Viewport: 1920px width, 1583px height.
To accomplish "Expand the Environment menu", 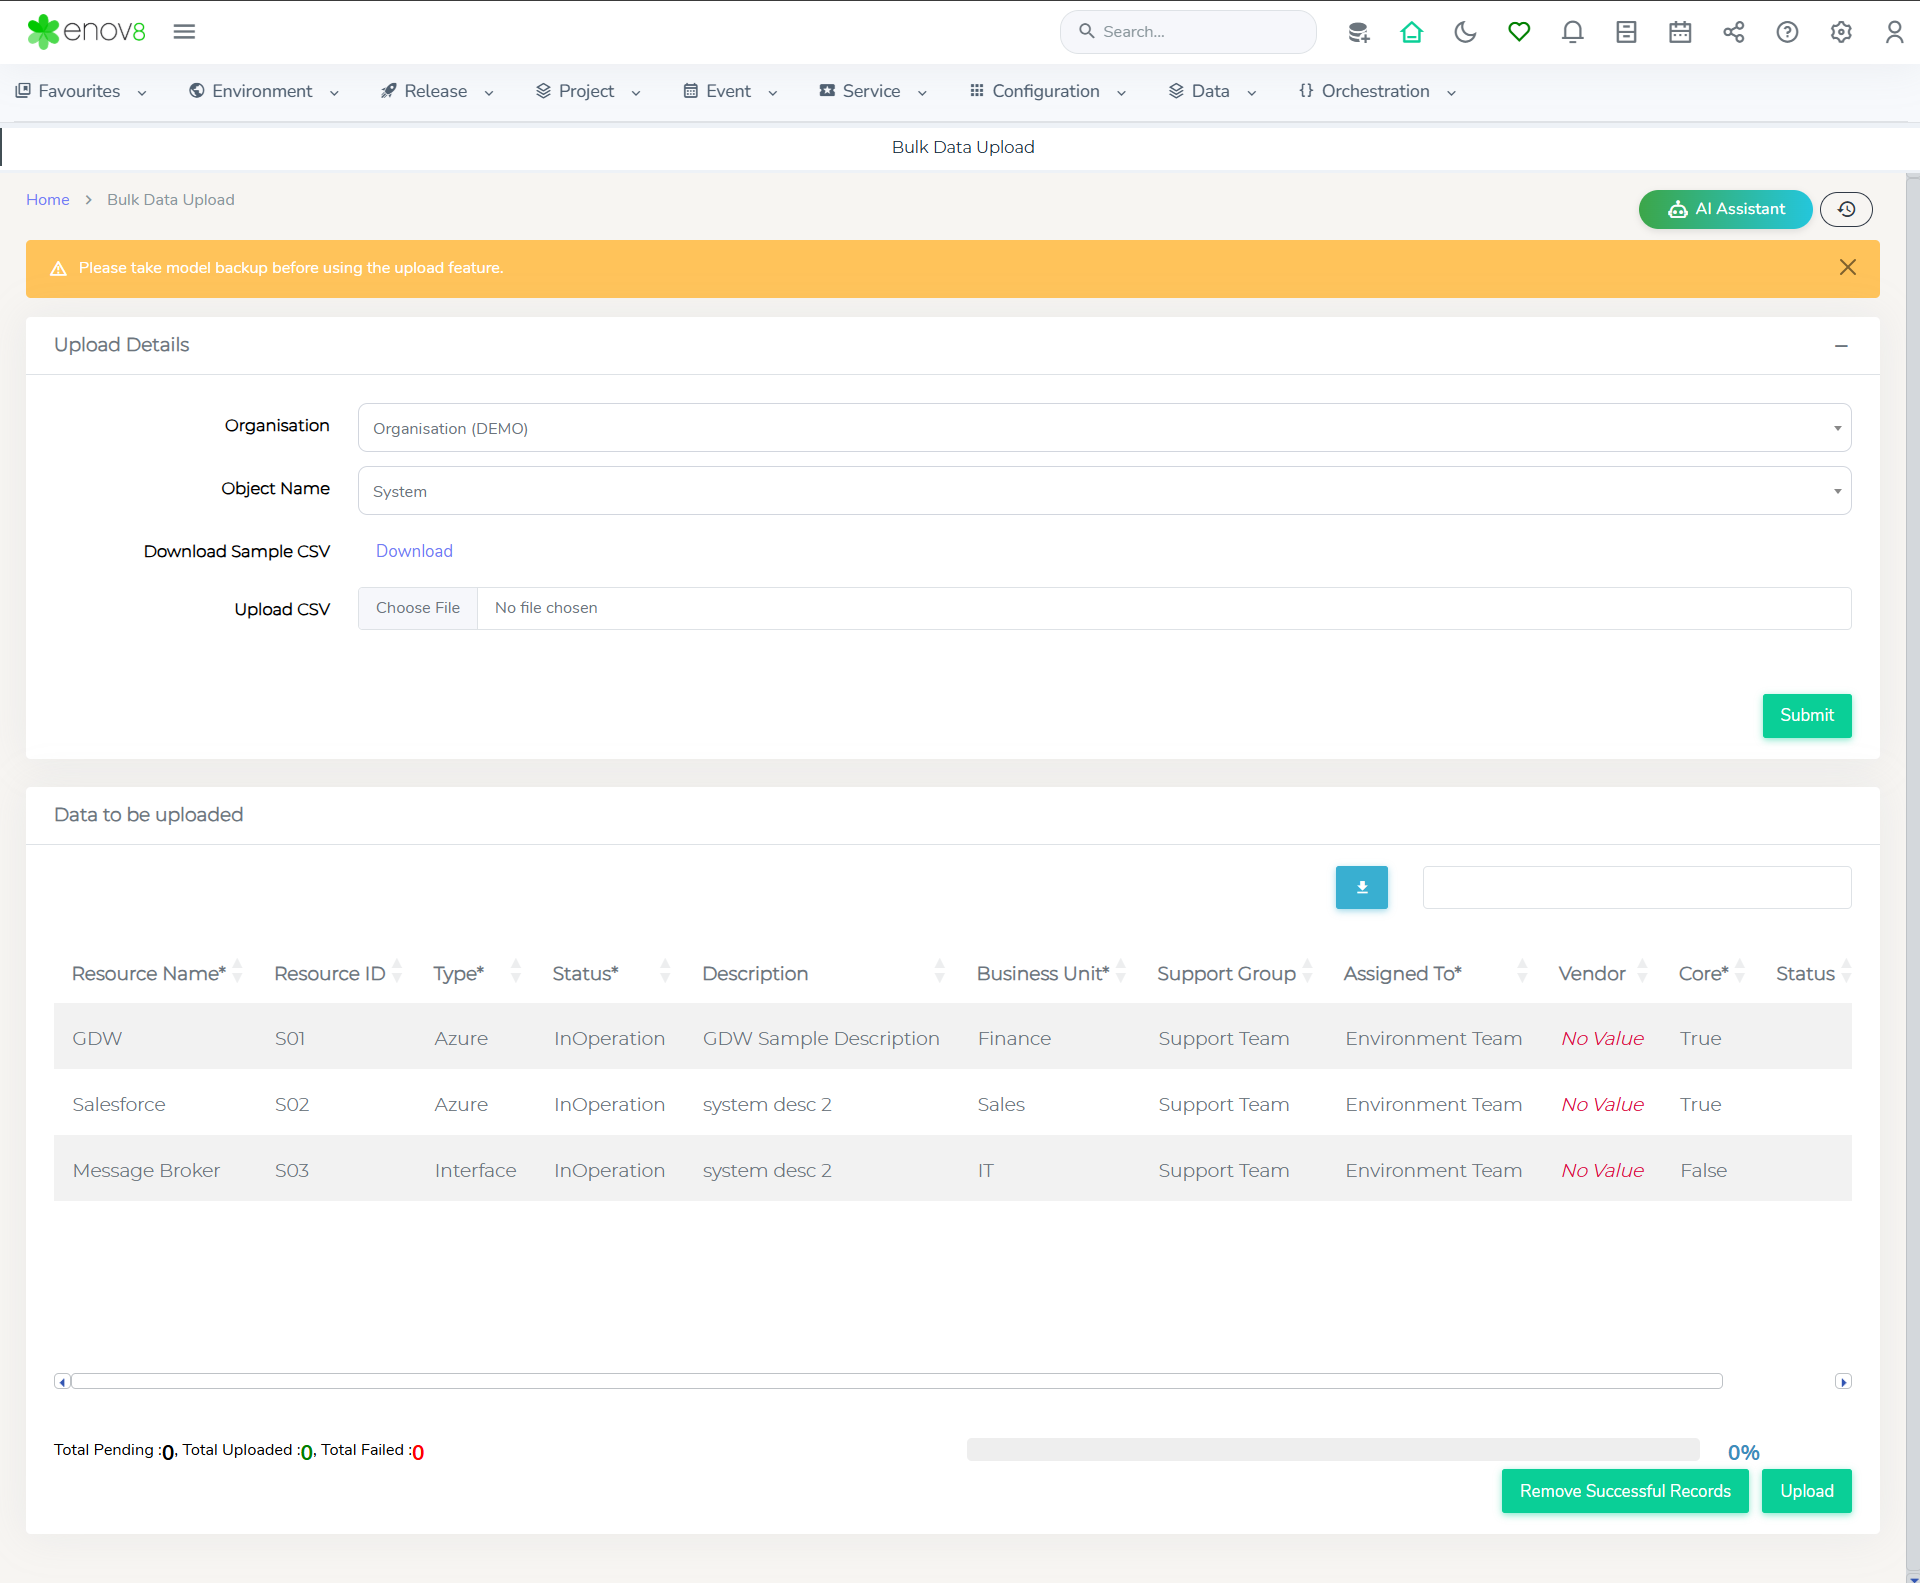I will click(x=263, y=91).
